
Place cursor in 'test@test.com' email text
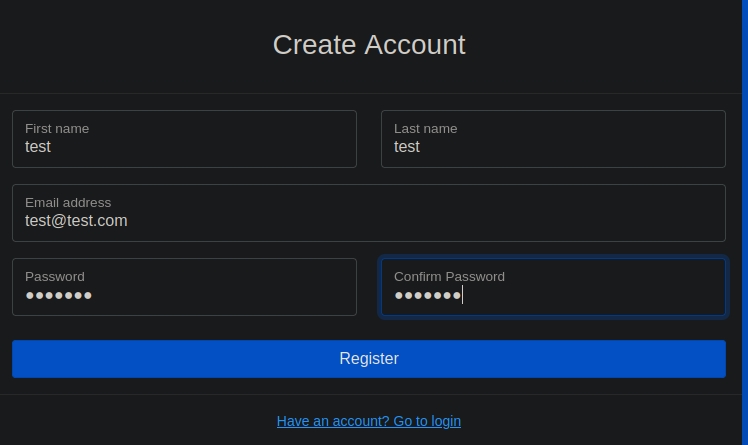point(76,221)
